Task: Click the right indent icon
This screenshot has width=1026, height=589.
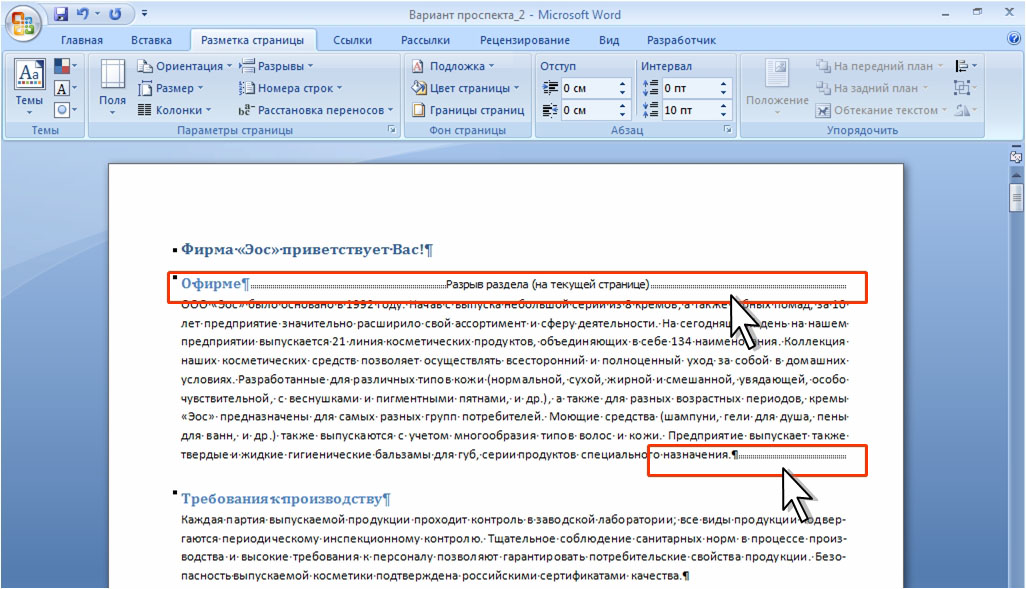Action: [550, 110]
